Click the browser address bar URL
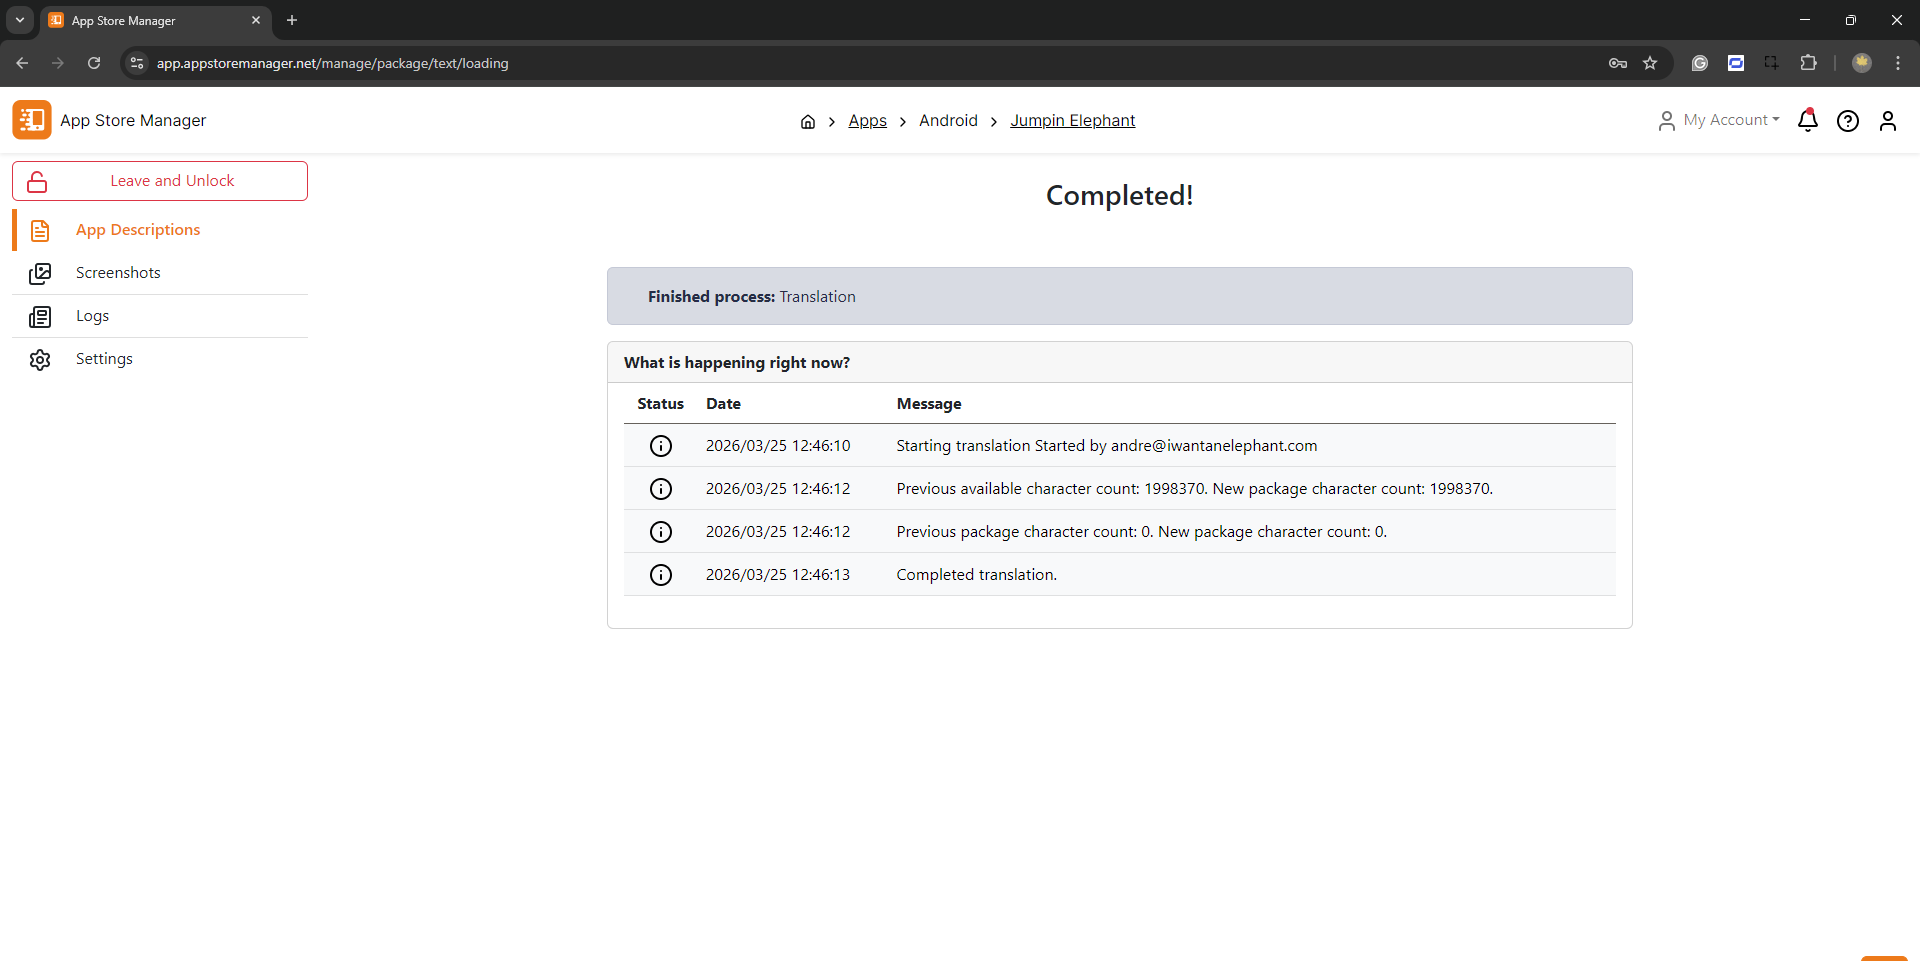This screenshot has height=961, width=1920. (x=332, y=63)
